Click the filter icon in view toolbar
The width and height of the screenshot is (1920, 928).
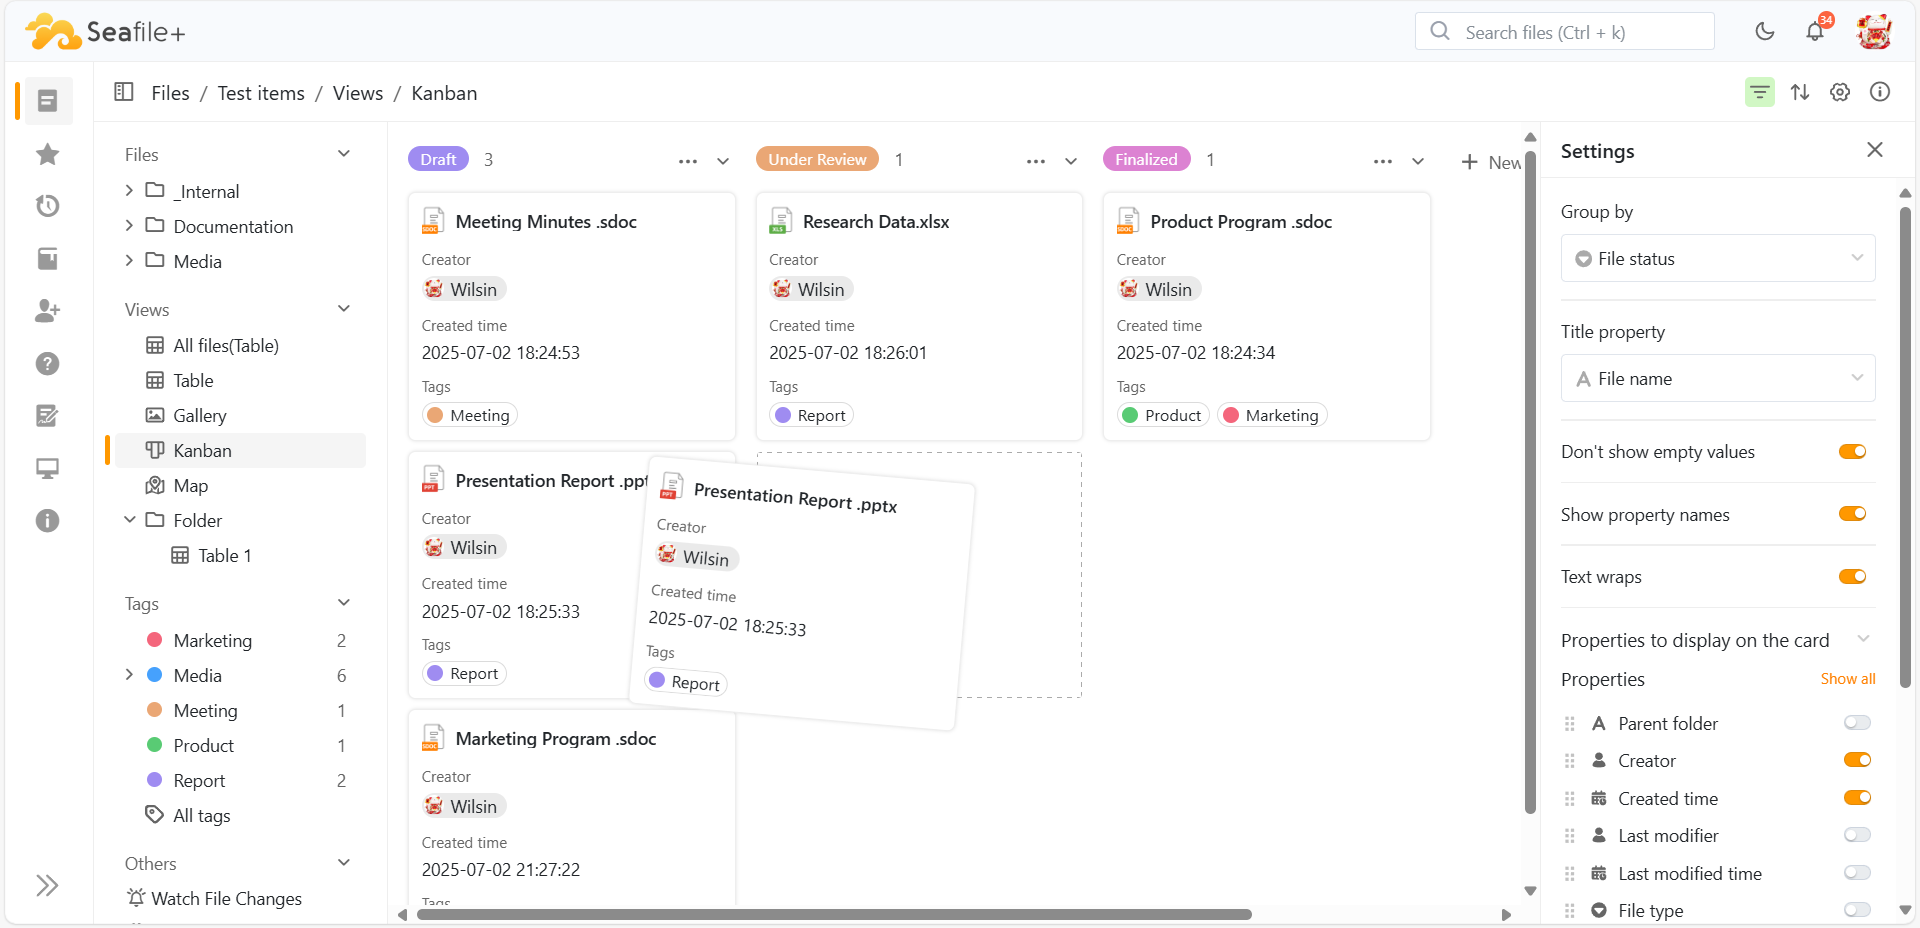(1760, 92)
